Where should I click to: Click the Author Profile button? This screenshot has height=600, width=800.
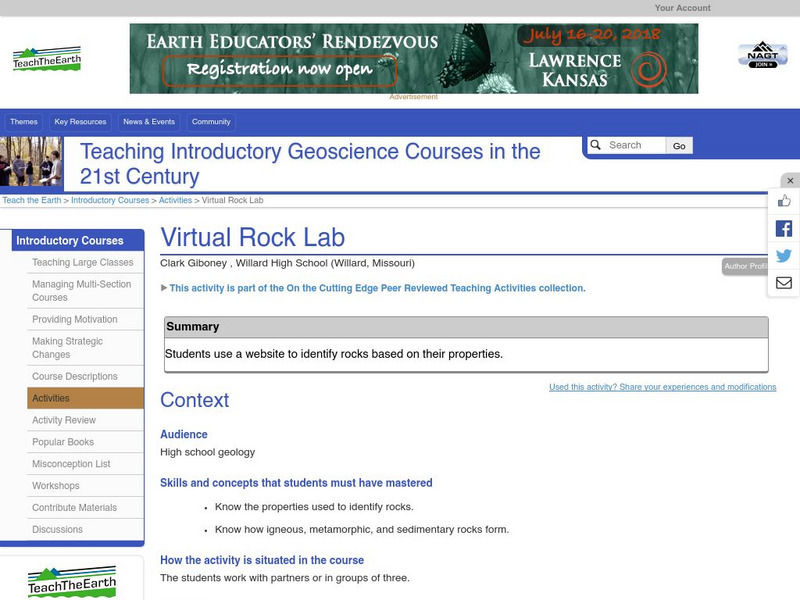[x=745, y=265]
